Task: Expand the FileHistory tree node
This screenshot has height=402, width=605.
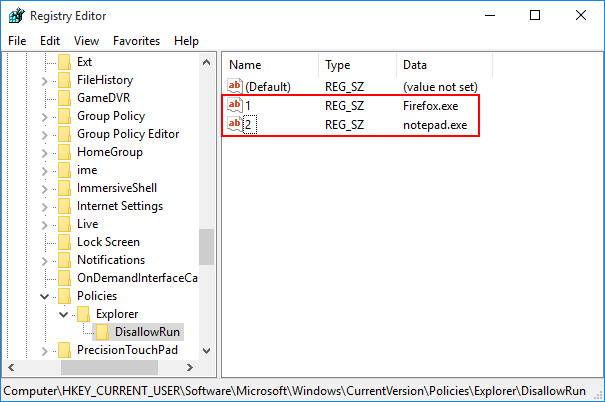Action: [45, 80]
